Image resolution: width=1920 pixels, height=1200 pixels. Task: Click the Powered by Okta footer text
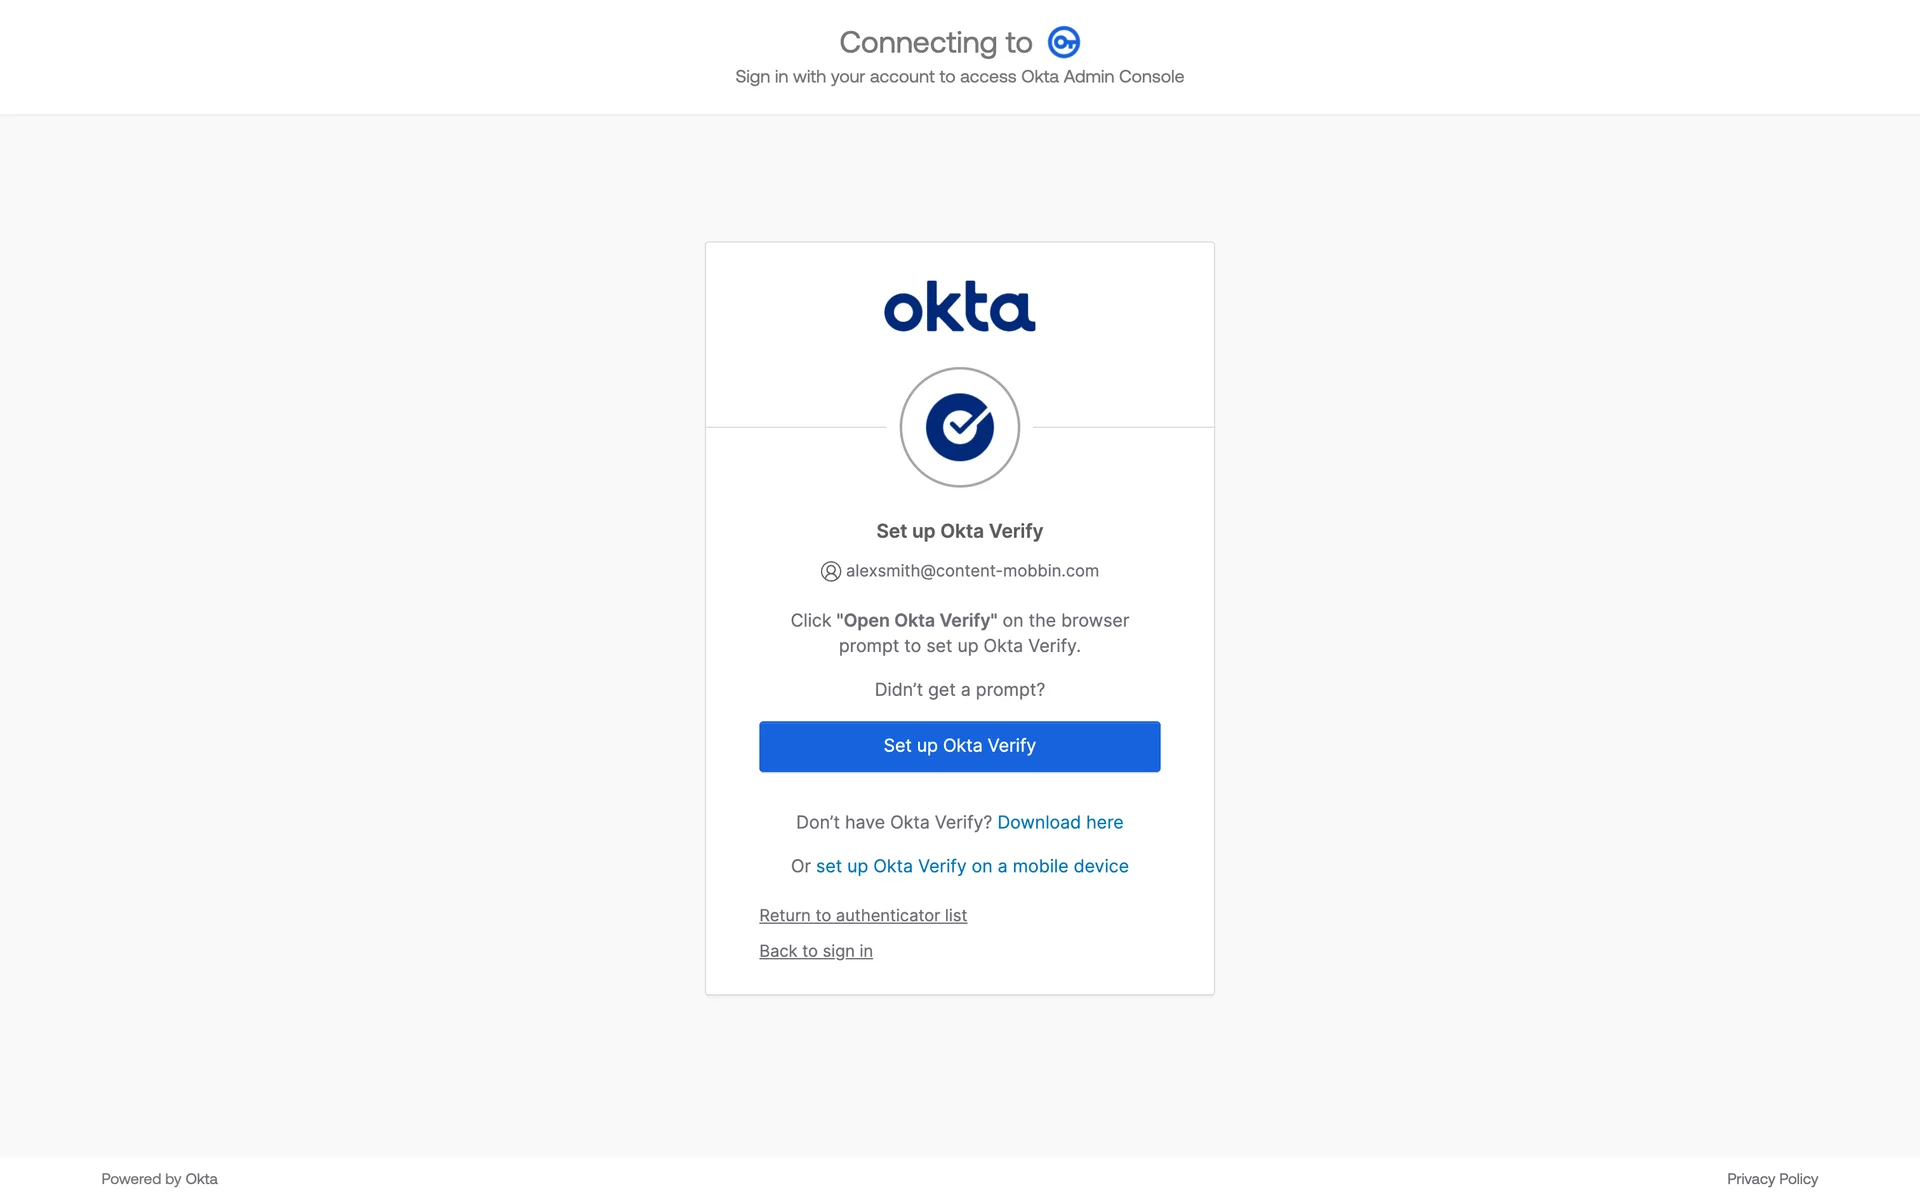(159, 1179)
